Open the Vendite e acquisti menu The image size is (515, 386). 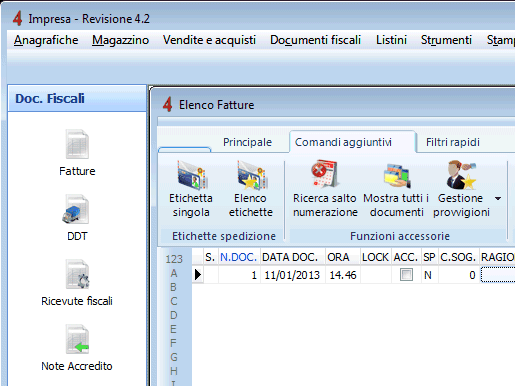point(209,40)
